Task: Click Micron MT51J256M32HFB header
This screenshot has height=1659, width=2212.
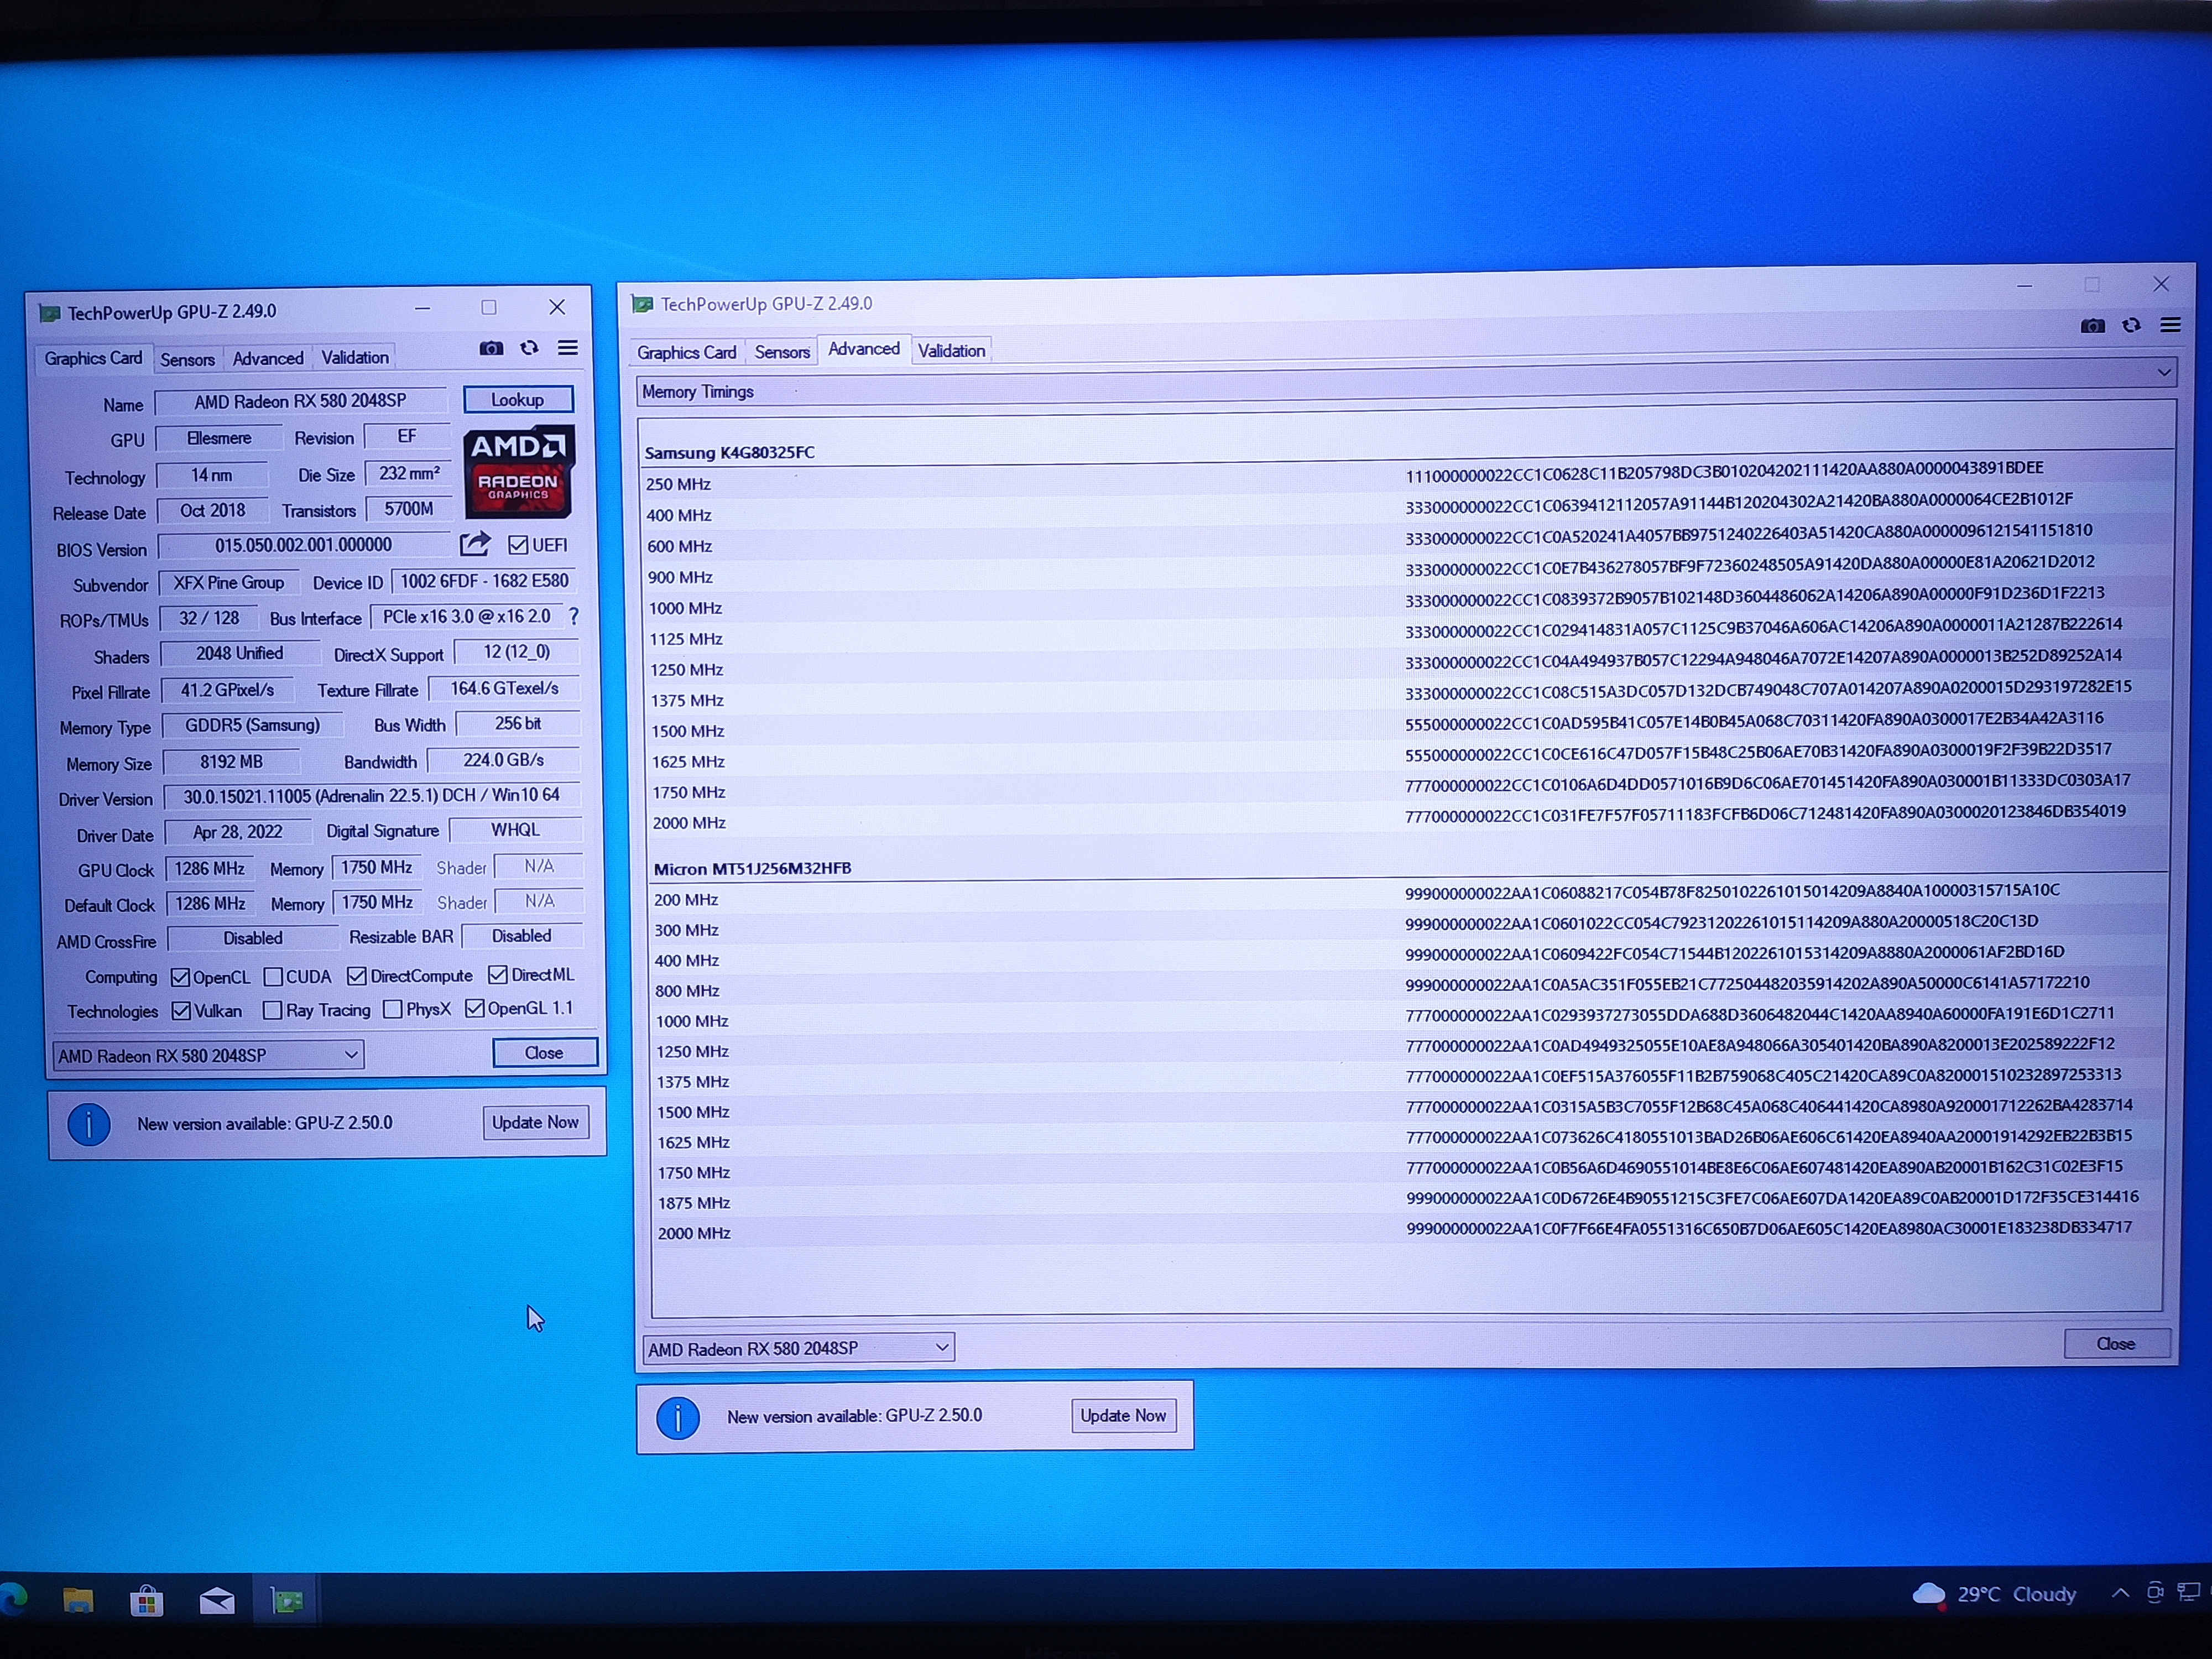Action: pos(752,868)
